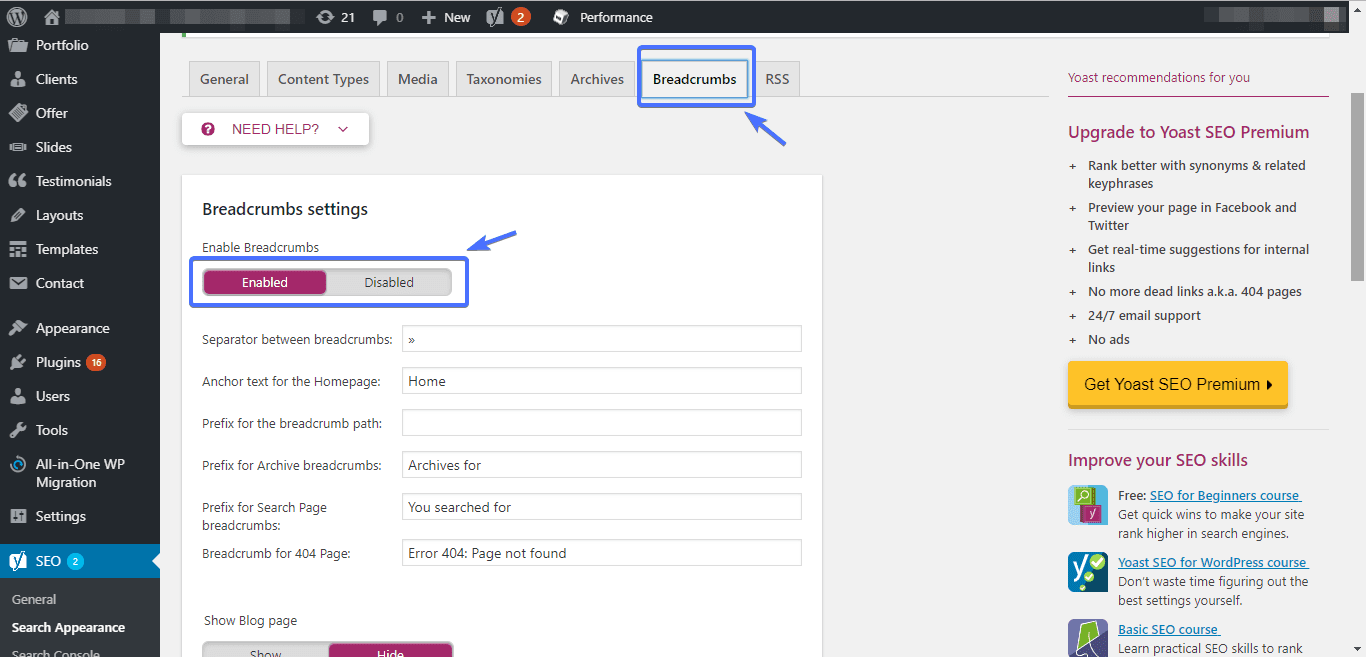The image size is (1366, 657).
Task: Click the Portfolio sidebar icon
Action: [17, 45]
